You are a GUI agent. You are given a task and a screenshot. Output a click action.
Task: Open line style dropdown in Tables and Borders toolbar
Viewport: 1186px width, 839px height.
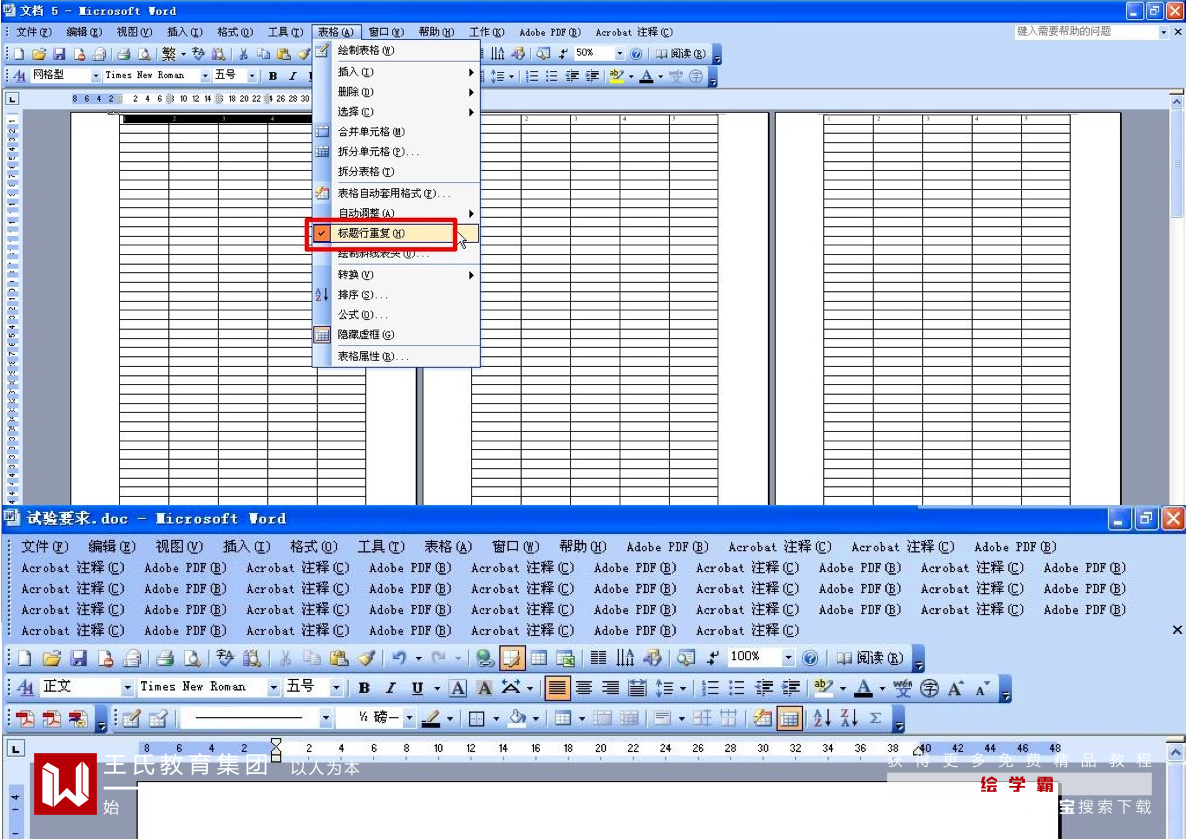click(325, 719)
